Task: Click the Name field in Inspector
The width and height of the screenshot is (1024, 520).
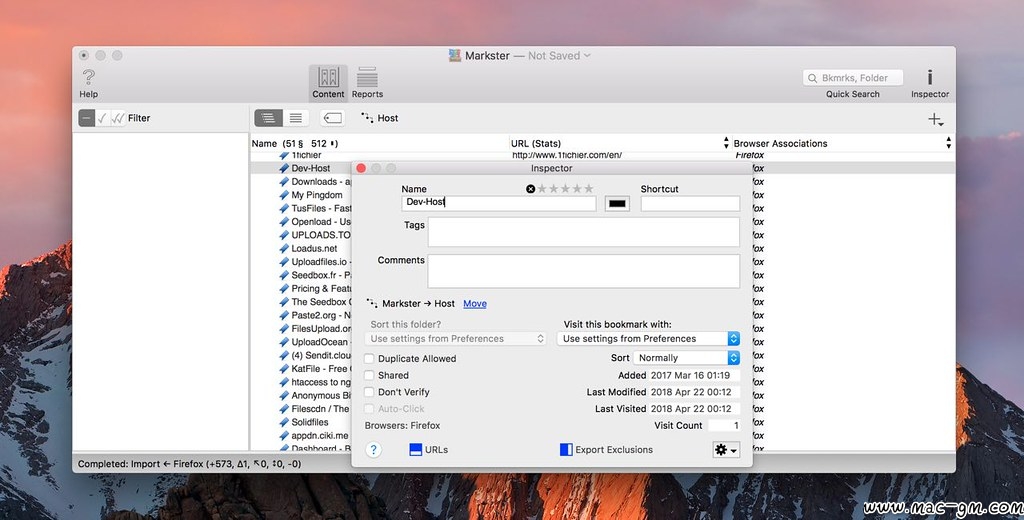Action: 499,203
